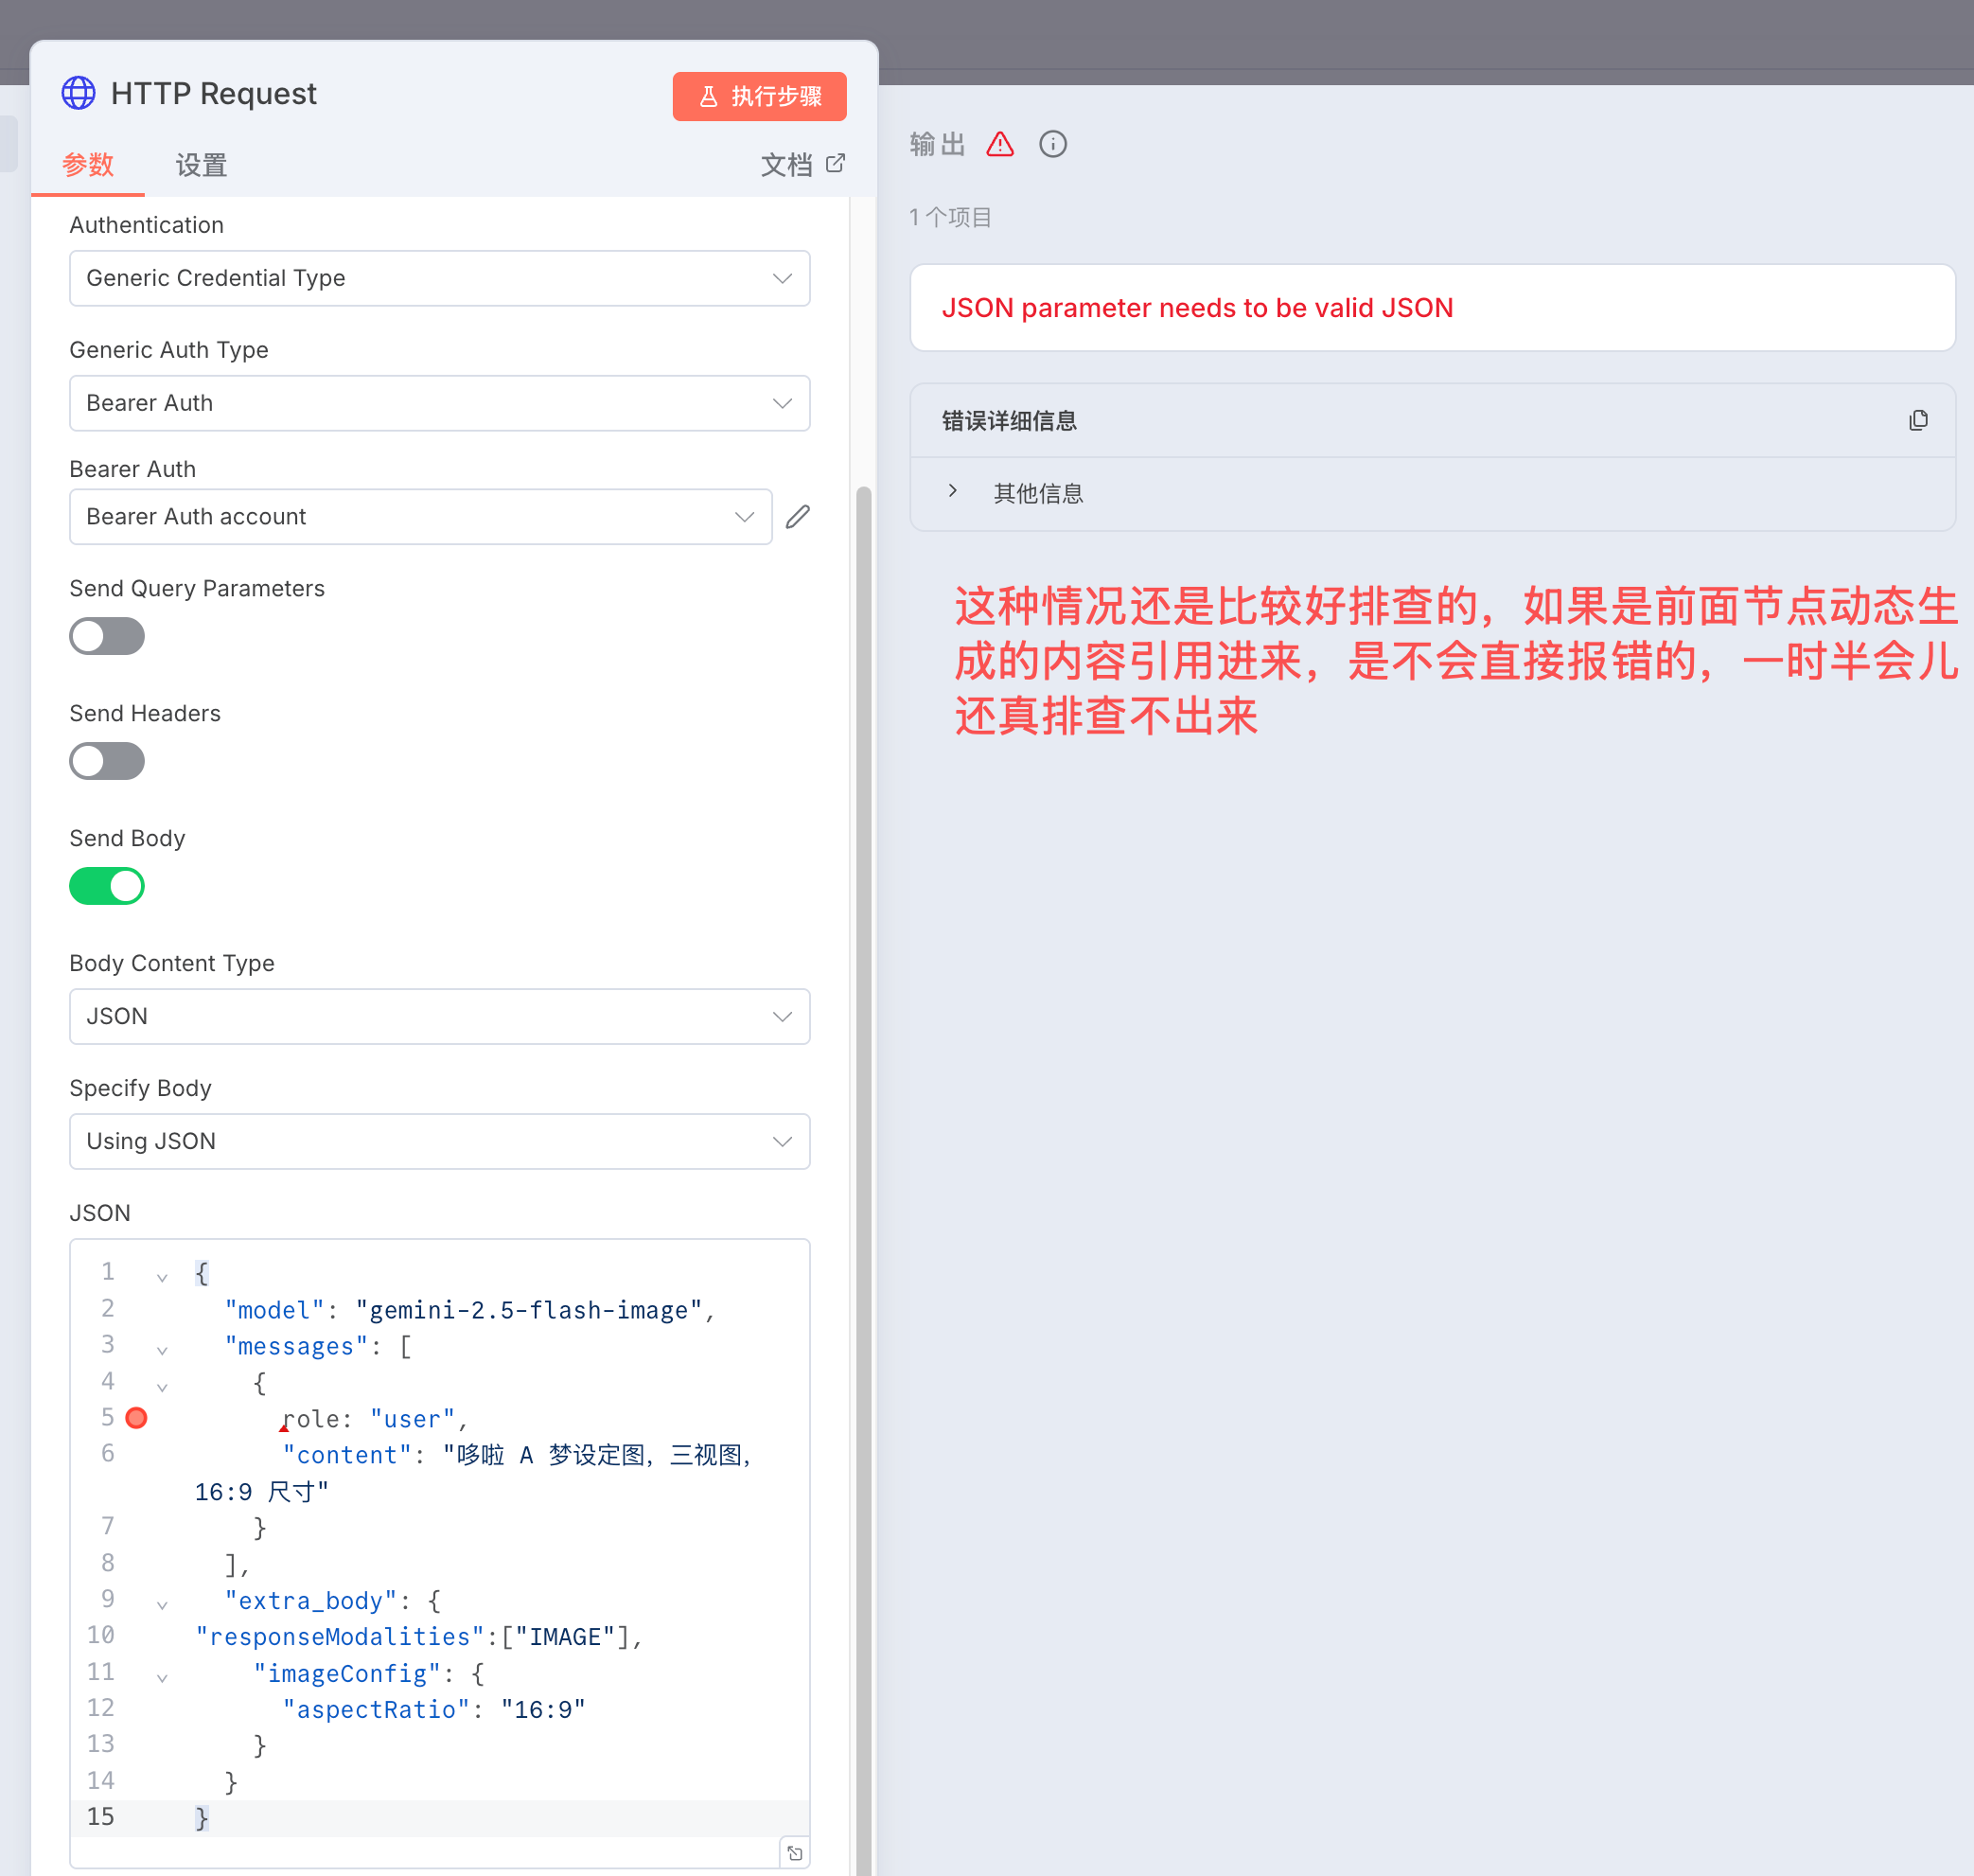Enable the Send Query Parameters toggle
This screenshot has width=1974, height=1876.
[x=107, y=636]
